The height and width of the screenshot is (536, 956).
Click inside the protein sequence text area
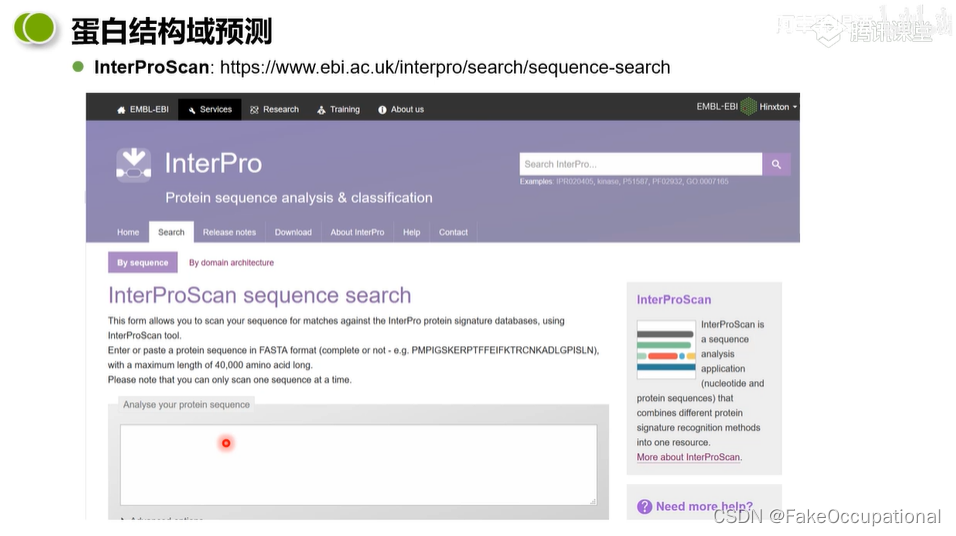coord(358,465)
